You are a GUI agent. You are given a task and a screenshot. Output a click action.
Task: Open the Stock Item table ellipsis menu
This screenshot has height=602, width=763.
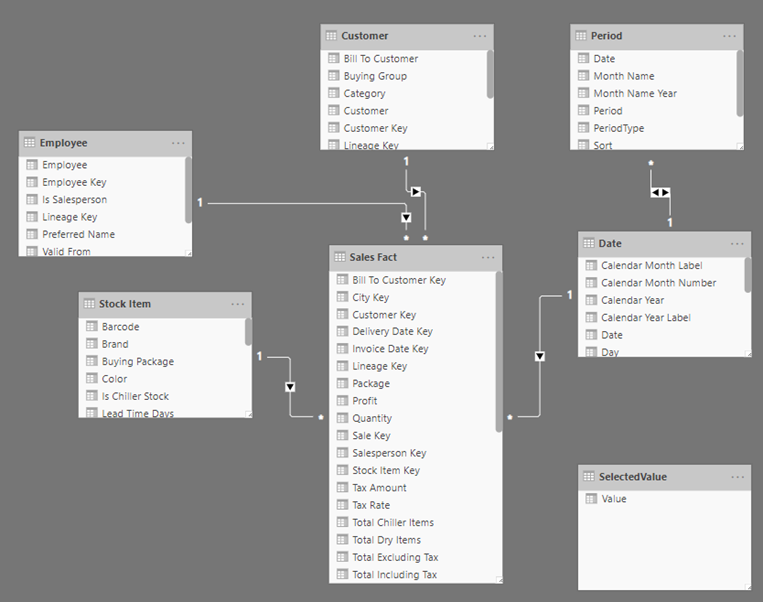pyautogui.click(x=238, y=304)
